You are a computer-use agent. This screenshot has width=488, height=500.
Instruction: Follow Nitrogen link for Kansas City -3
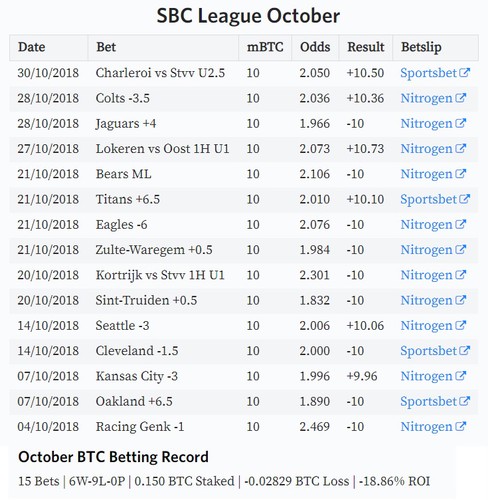tap(426, 376)
